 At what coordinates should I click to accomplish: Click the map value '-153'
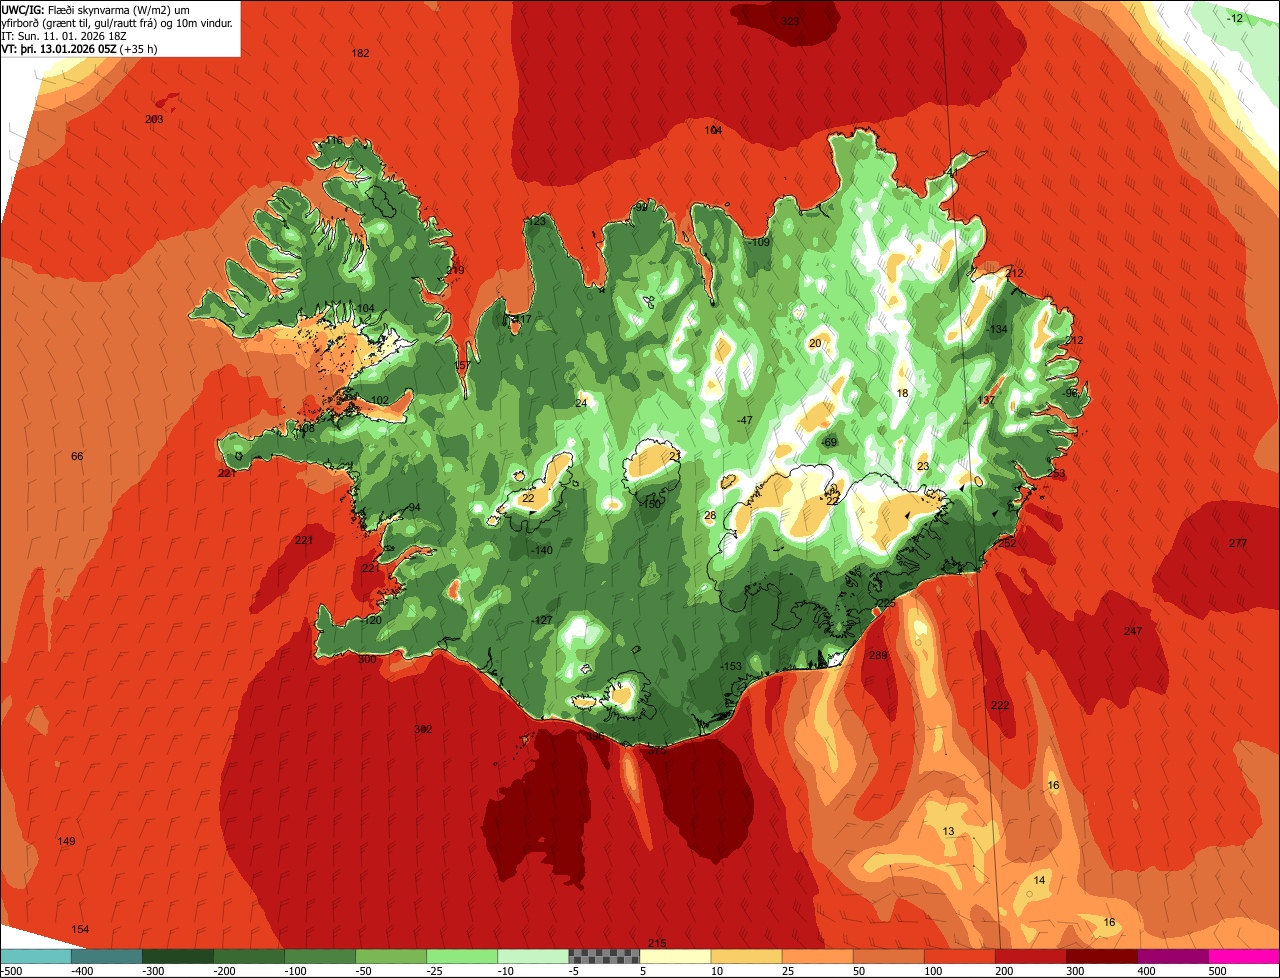coord(731,666)
